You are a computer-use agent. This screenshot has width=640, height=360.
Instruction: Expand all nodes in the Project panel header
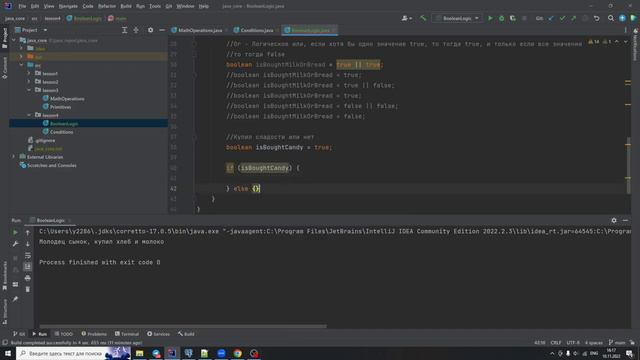click(x=124, y=30)
